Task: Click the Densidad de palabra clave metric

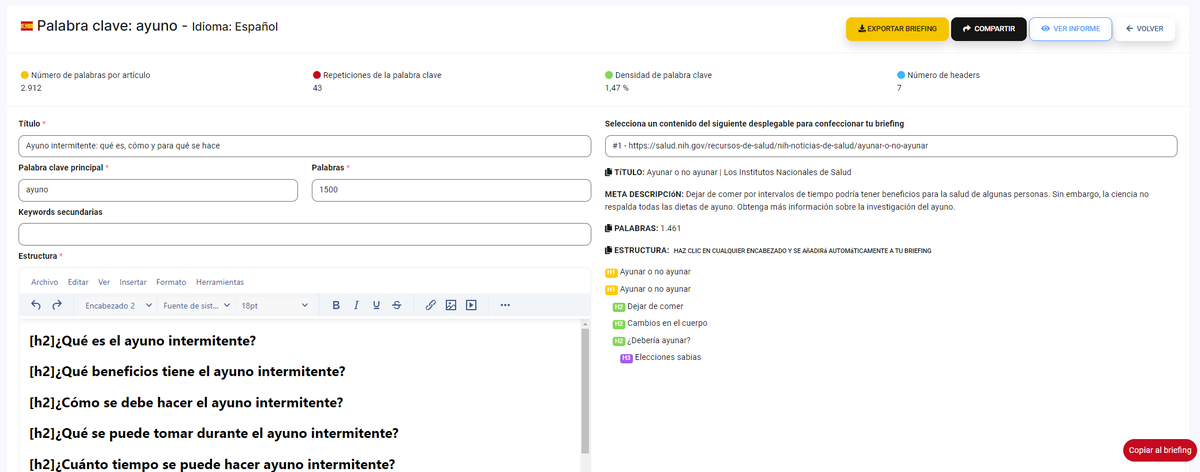Action: 659,81
